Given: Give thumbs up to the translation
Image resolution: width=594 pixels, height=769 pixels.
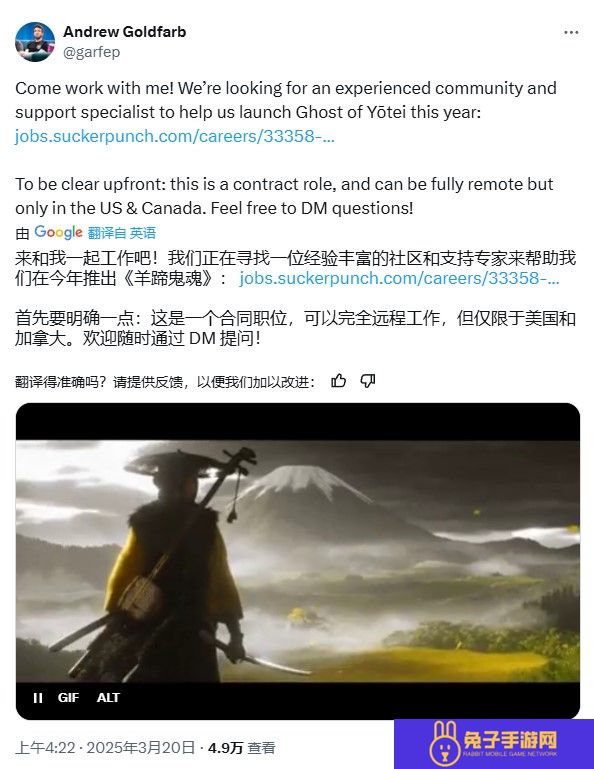Looking at the screenshot, I should pyautogui.click(x=338, y=381).
